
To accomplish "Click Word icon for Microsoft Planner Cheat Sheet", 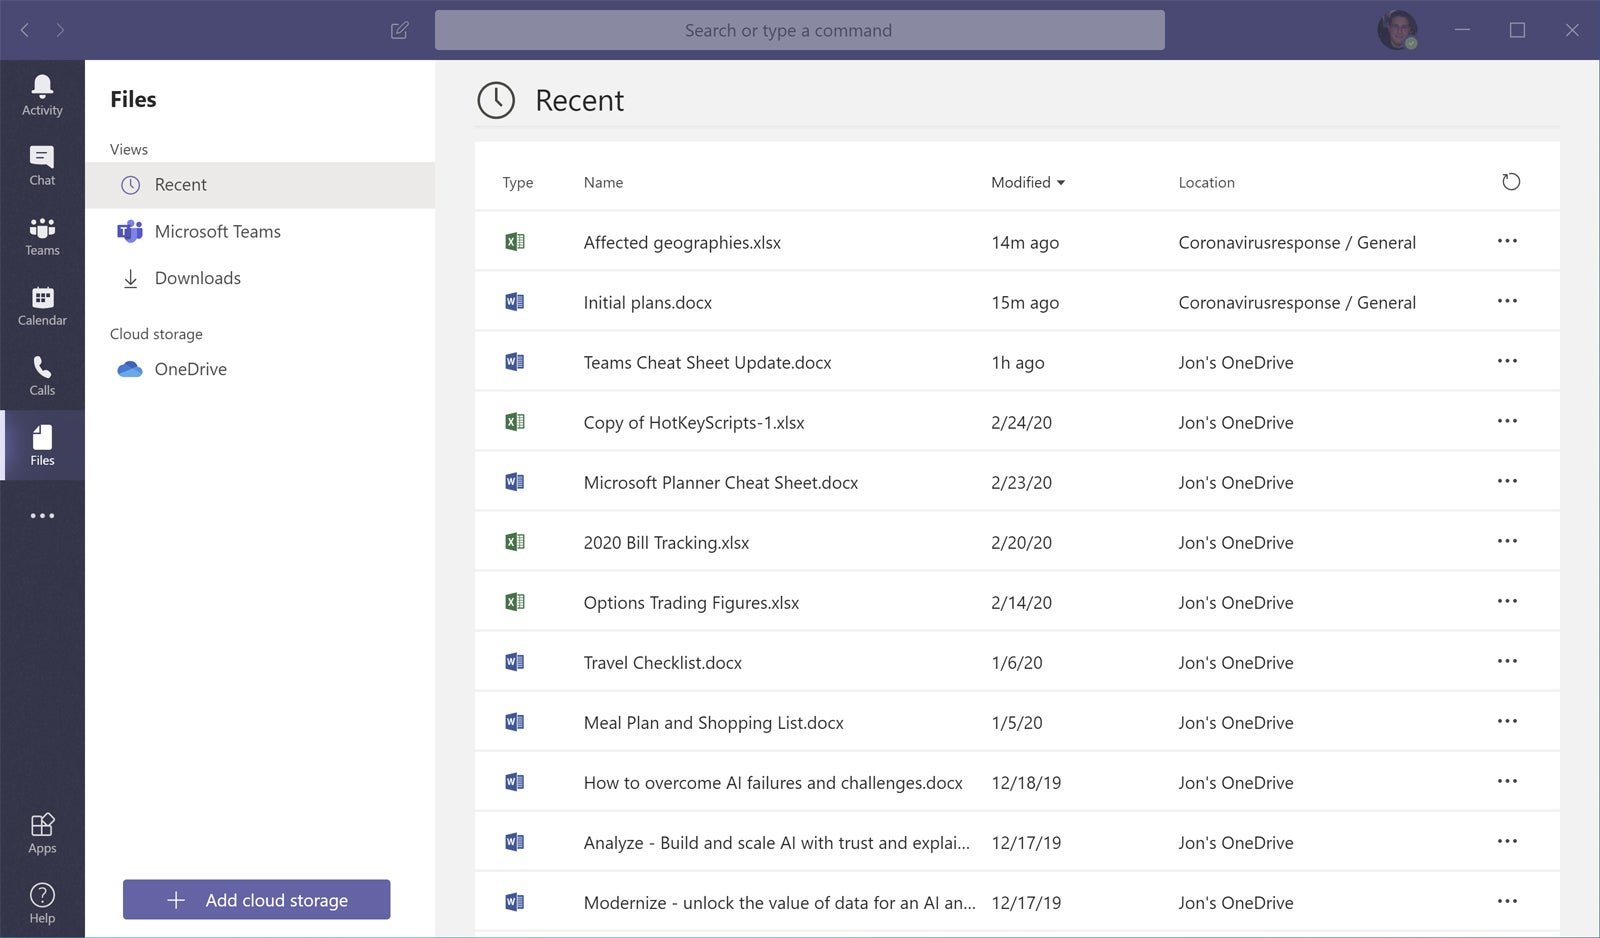I will click(x=515, y=482).
